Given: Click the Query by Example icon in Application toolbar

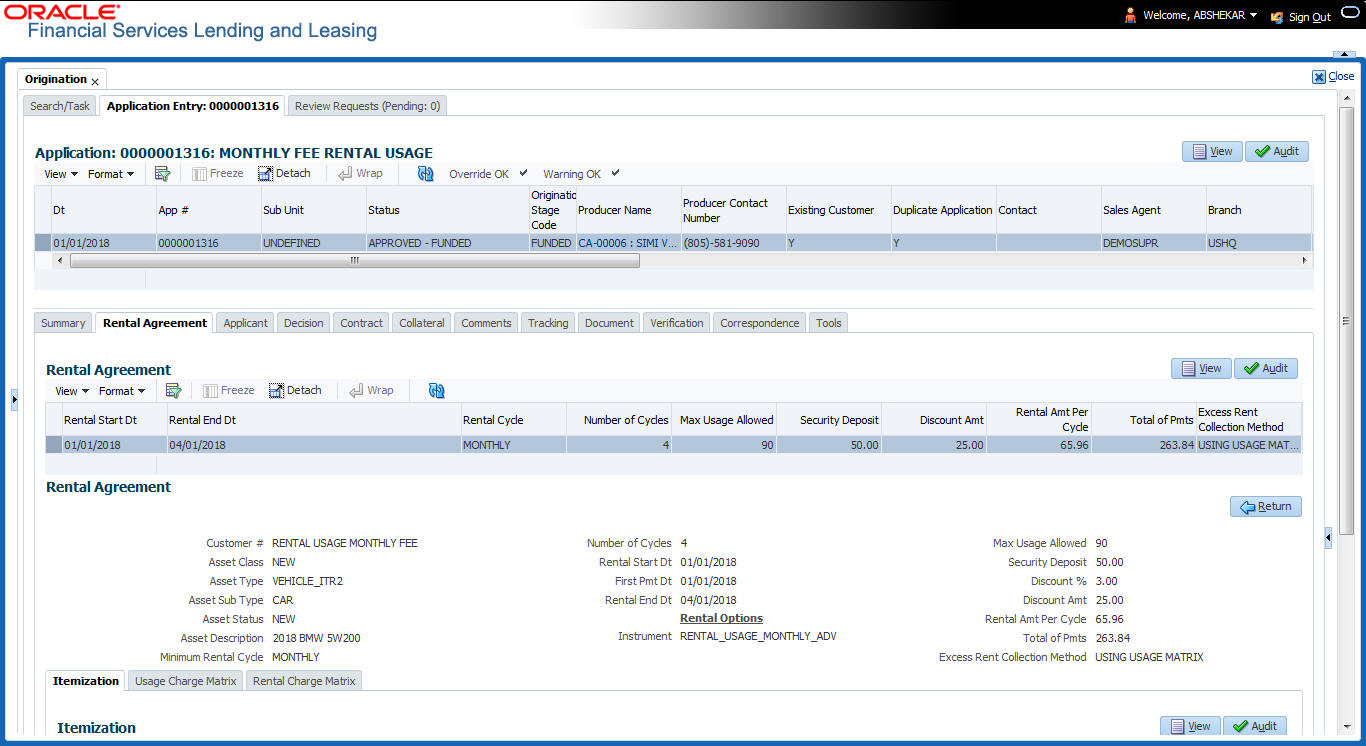Looking at the screenshot, I should point(162,174).
